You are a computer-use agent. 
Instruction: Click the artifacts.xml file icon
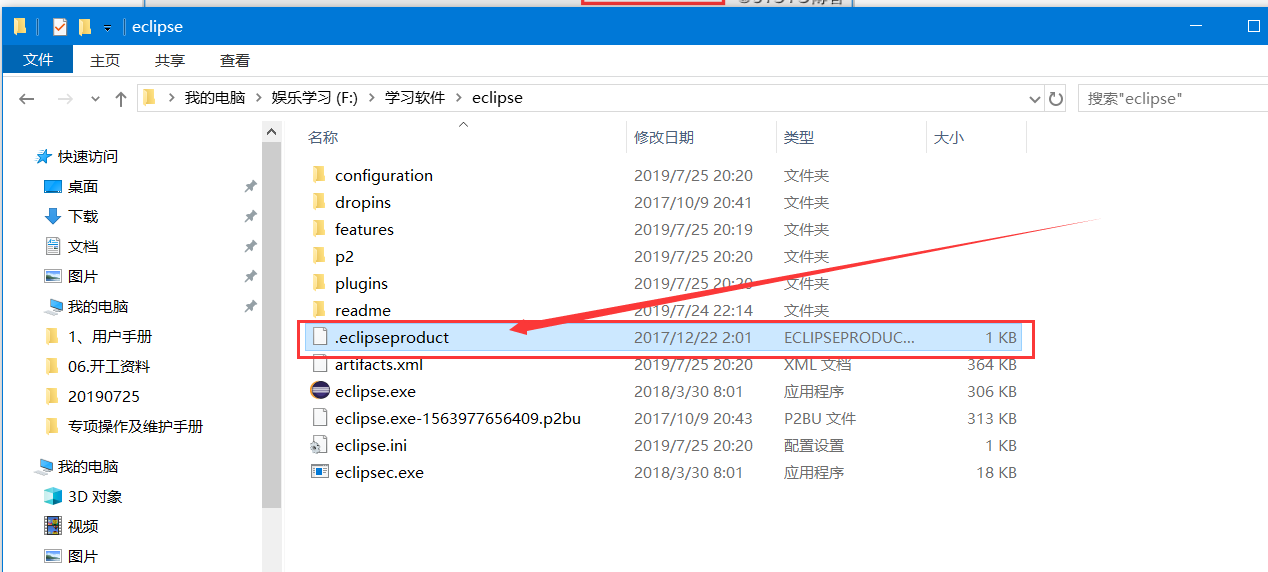[320, 364]
